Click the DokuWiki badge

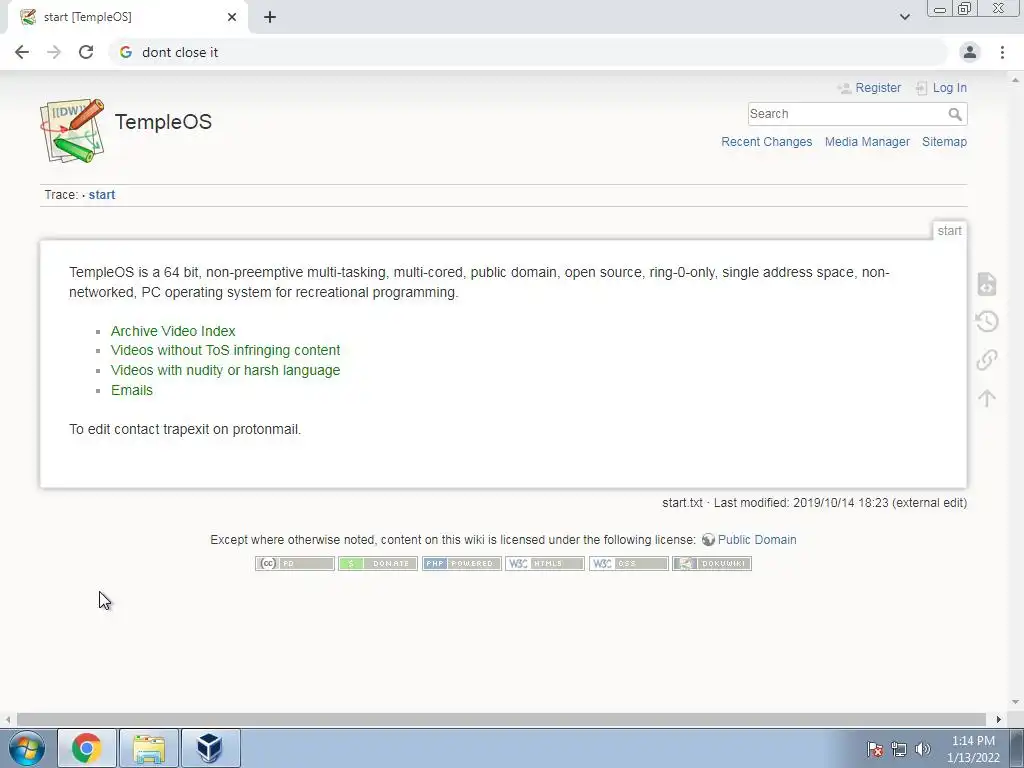pyautogui.click(x=712, y=563)
